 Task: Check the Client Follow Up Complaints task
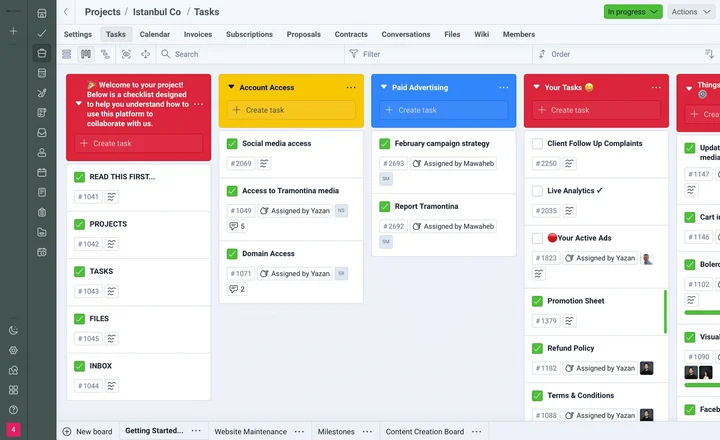coord(537,144)
